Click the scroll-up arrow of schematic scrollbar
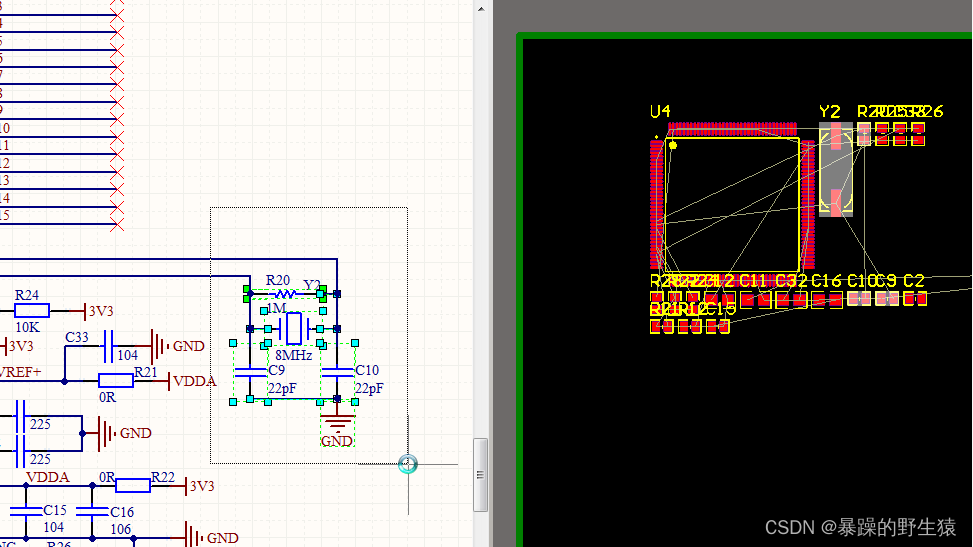The image size is (973, 547). [x=481, y=8]
